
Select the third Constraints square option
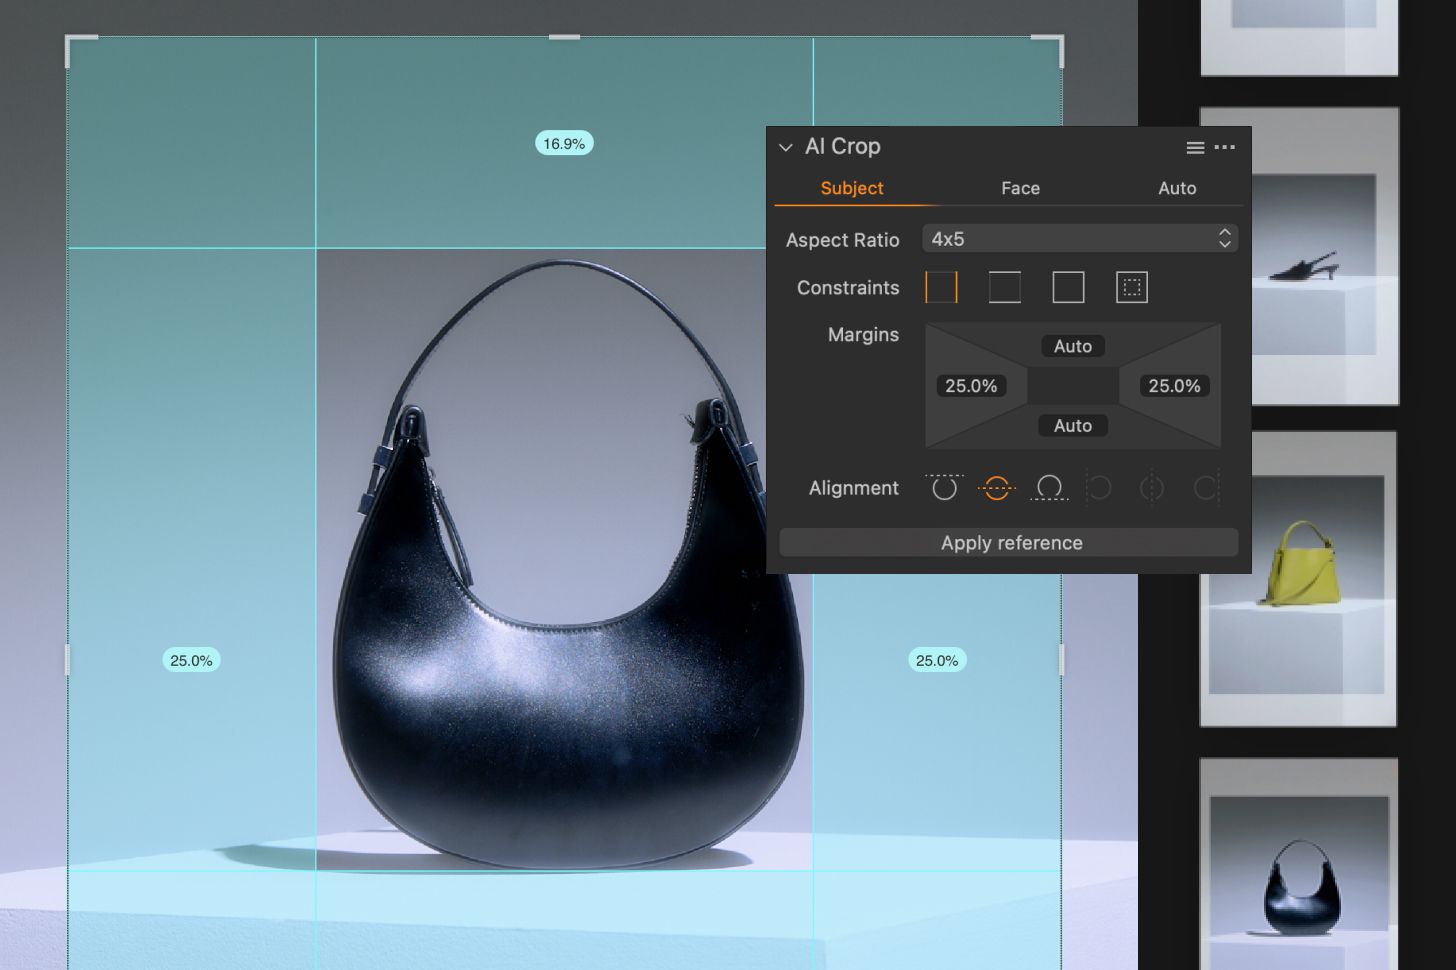coord(1068,287)
